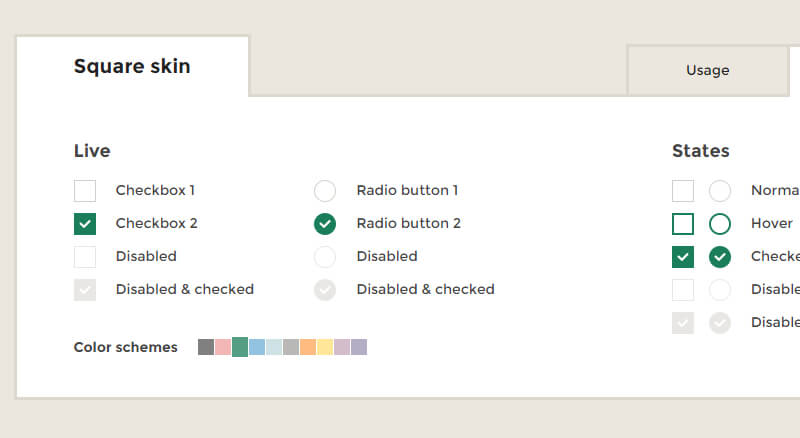Choose the selected green color scheme
The width and height of the screenshot is (800, 438).
tap(240, 347)
